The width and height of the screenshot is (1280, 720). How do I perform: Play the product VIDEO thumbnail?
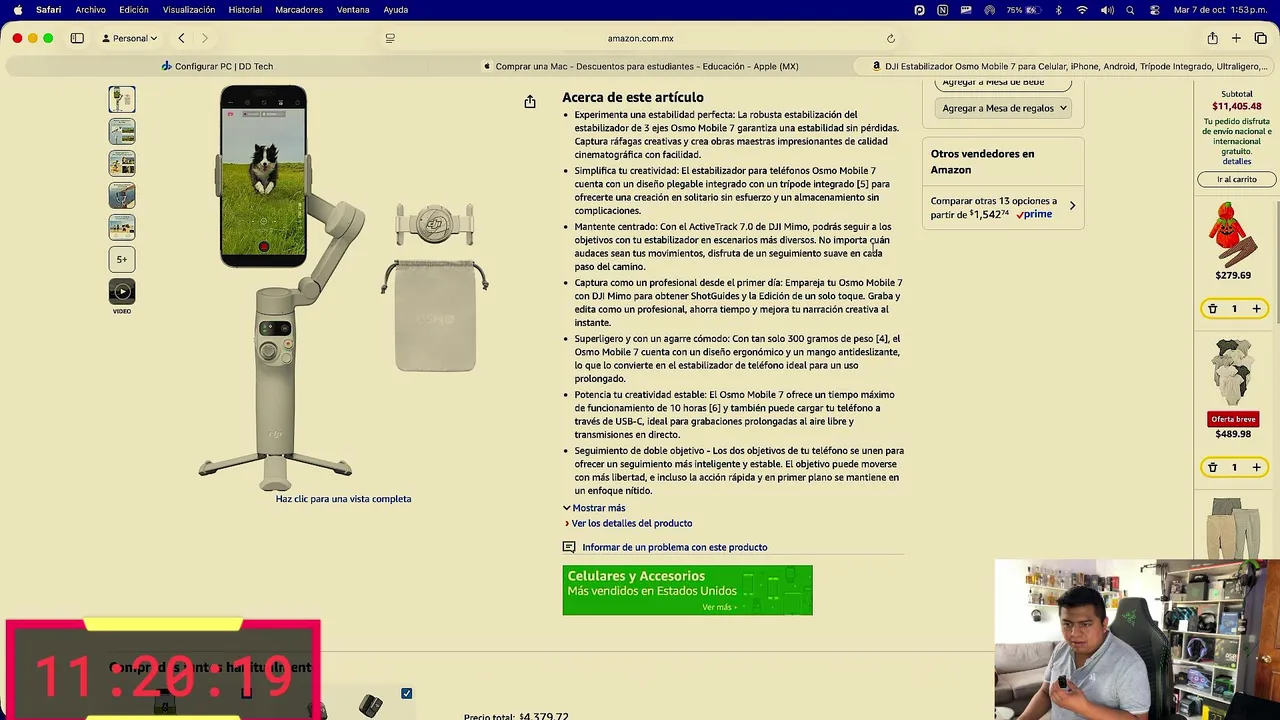point(122,291)
